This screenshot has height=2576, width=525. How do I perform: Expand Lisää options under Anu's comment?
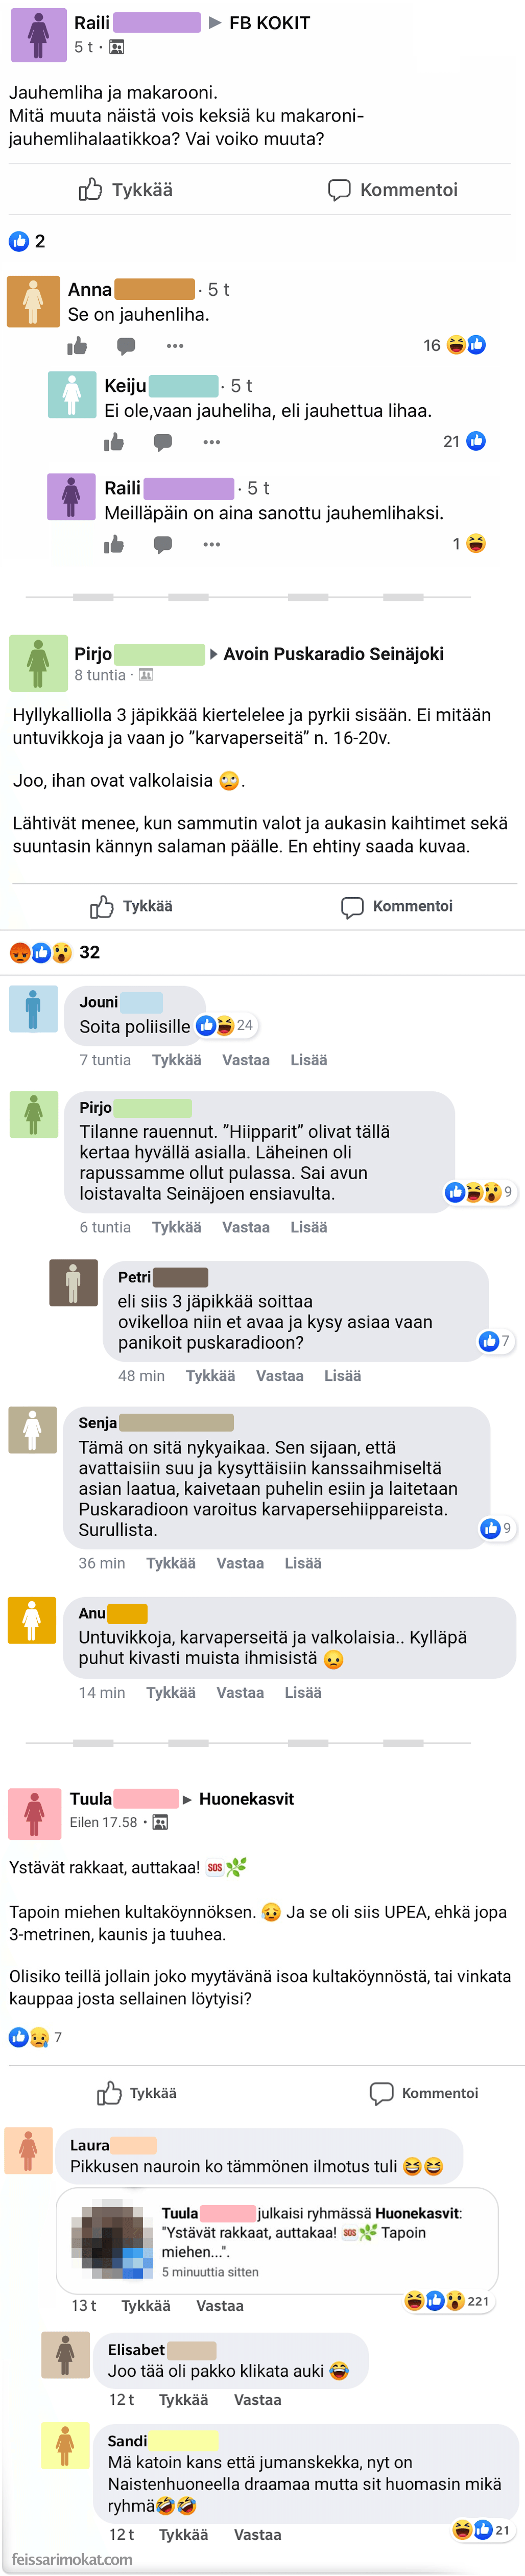click(303, 1693)
